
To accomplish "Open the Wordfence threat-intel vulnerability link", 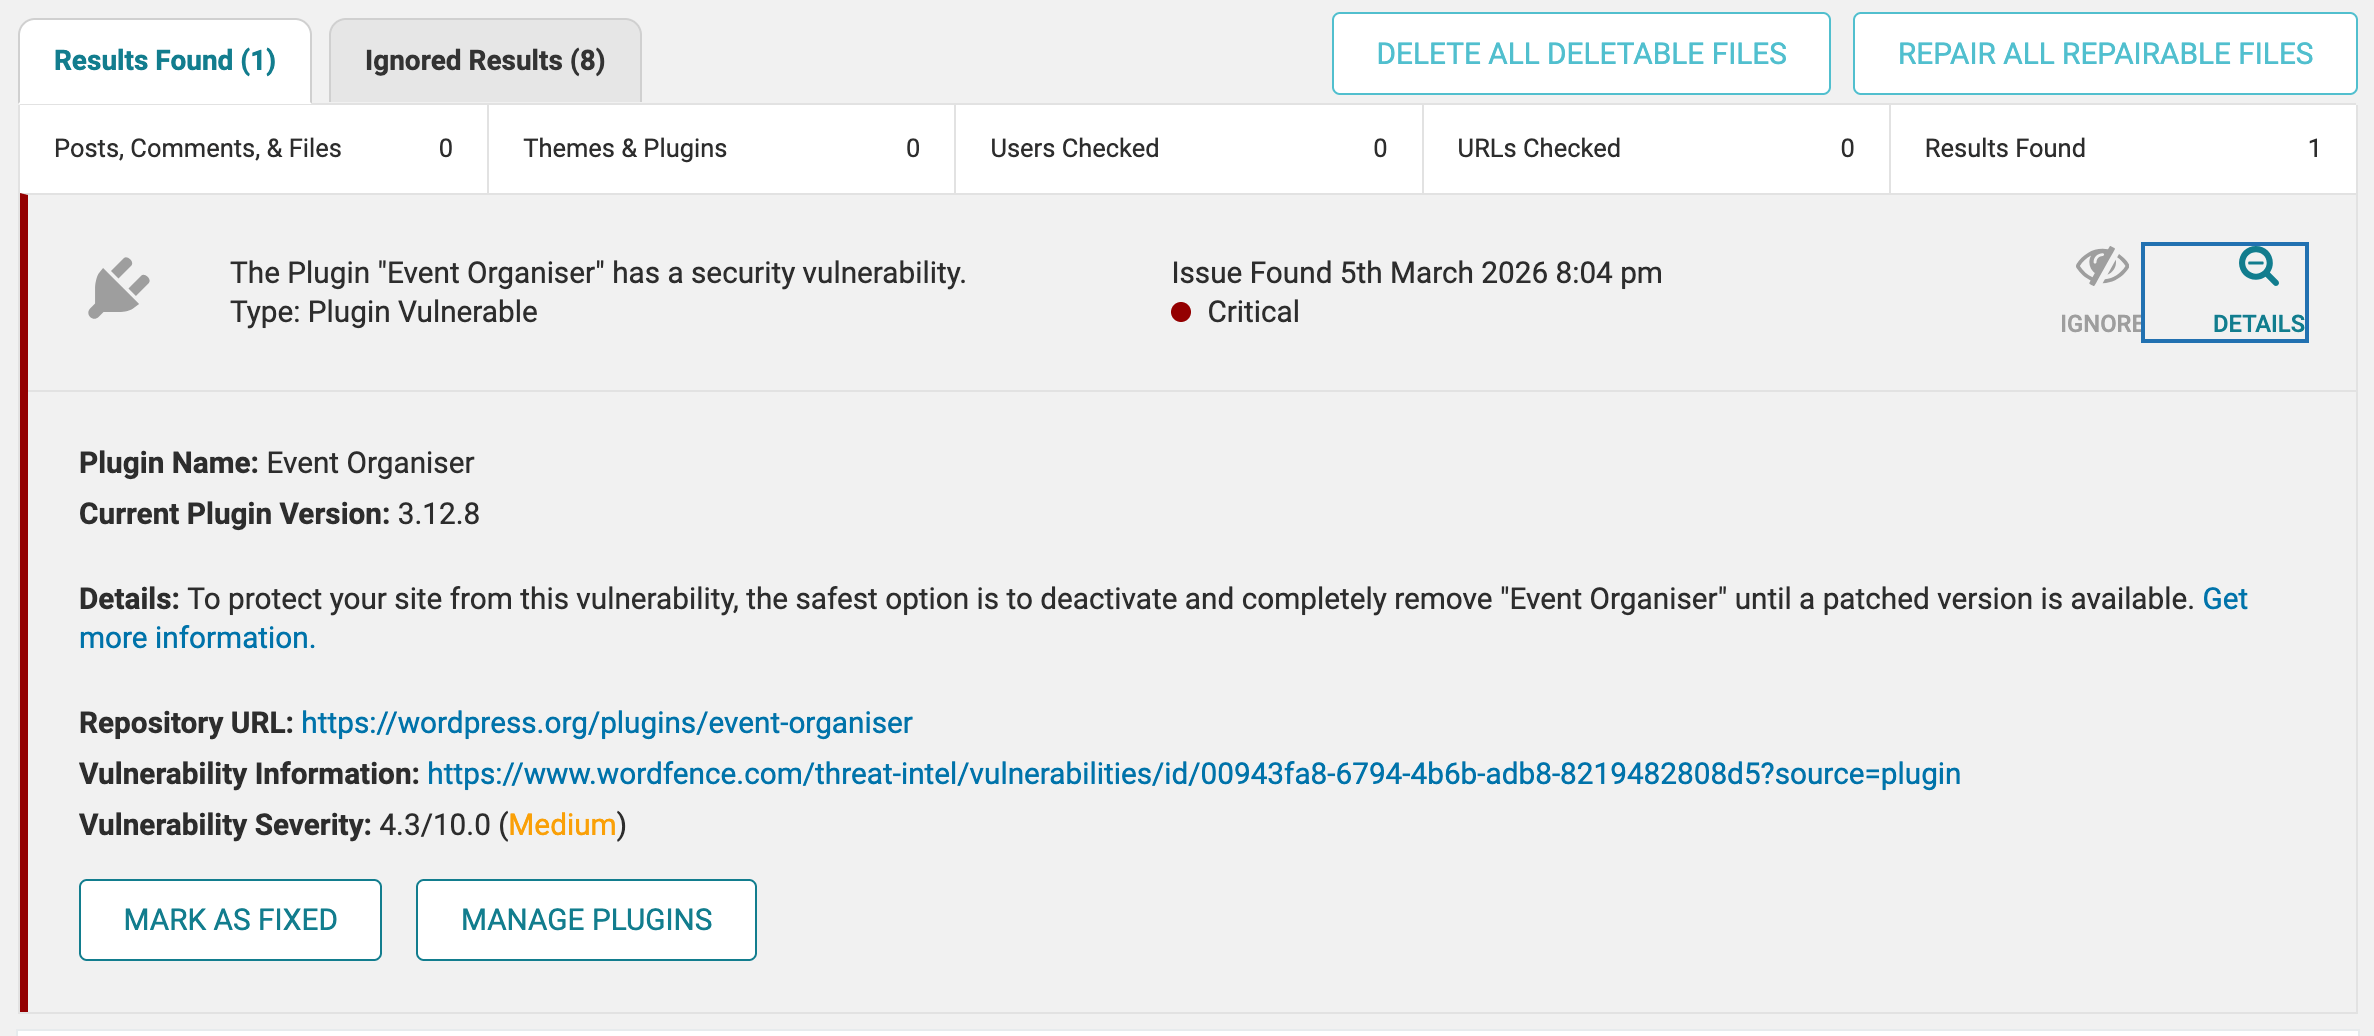I will pyautogui.click(x=1193, y=774).
